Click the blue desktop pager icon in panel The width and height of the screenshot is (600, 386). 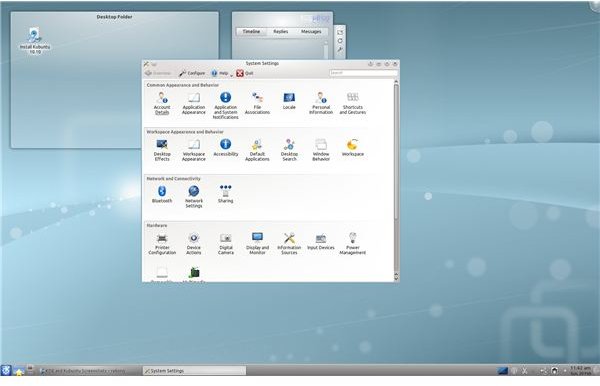click(502, 370)
